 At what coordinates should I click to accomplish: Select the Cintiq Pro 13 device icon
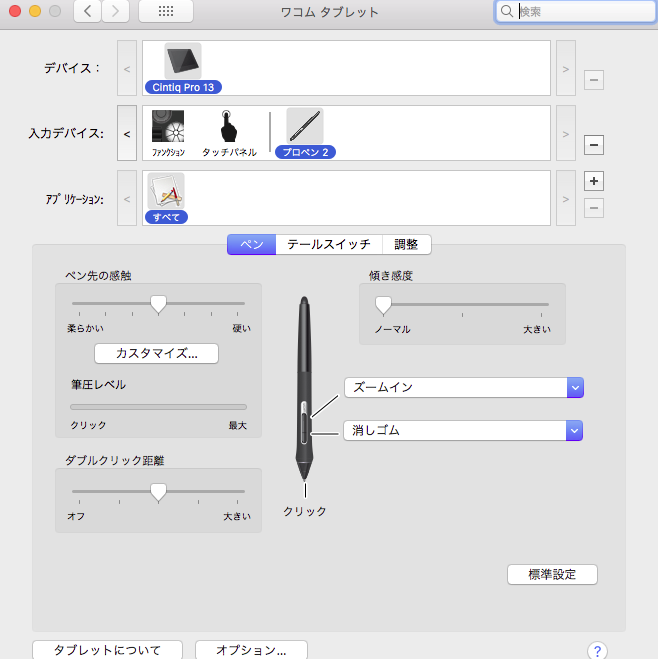tap(182, 62)
